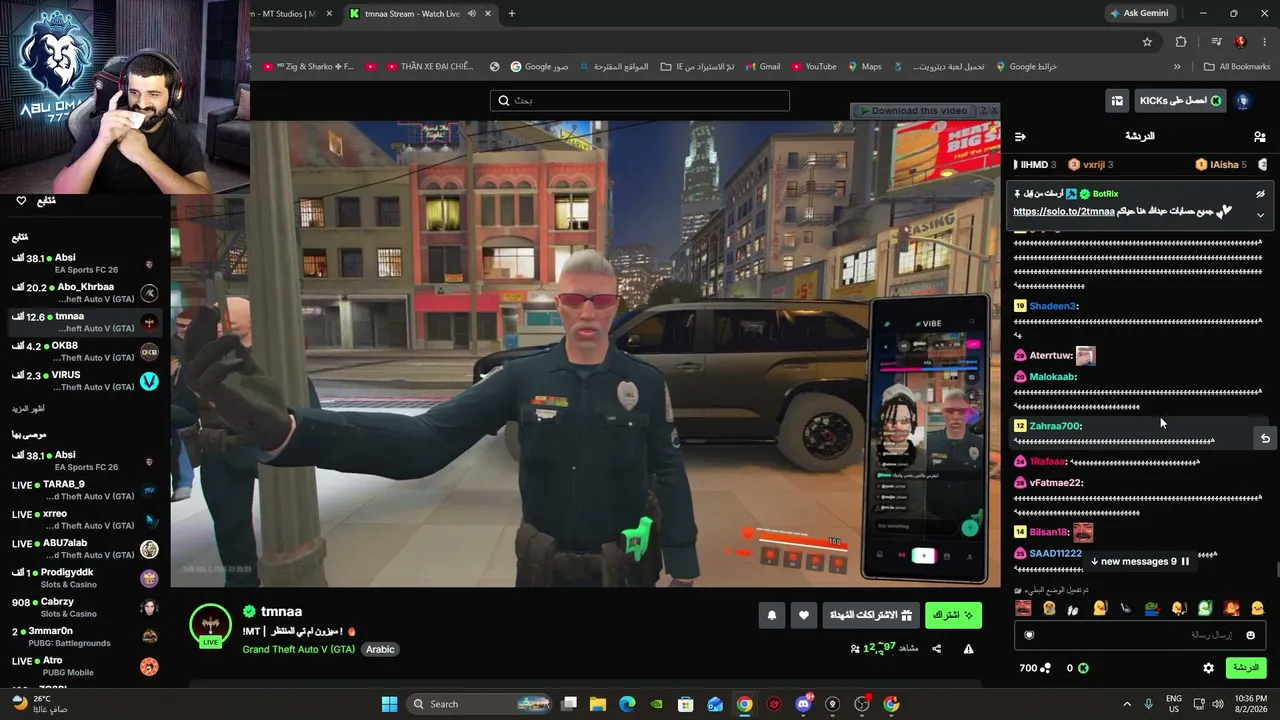Image resolution: width=1280 pixels, height=720 pixels.
Task: Click the Windows Start button
Action: tap(389, 704)
